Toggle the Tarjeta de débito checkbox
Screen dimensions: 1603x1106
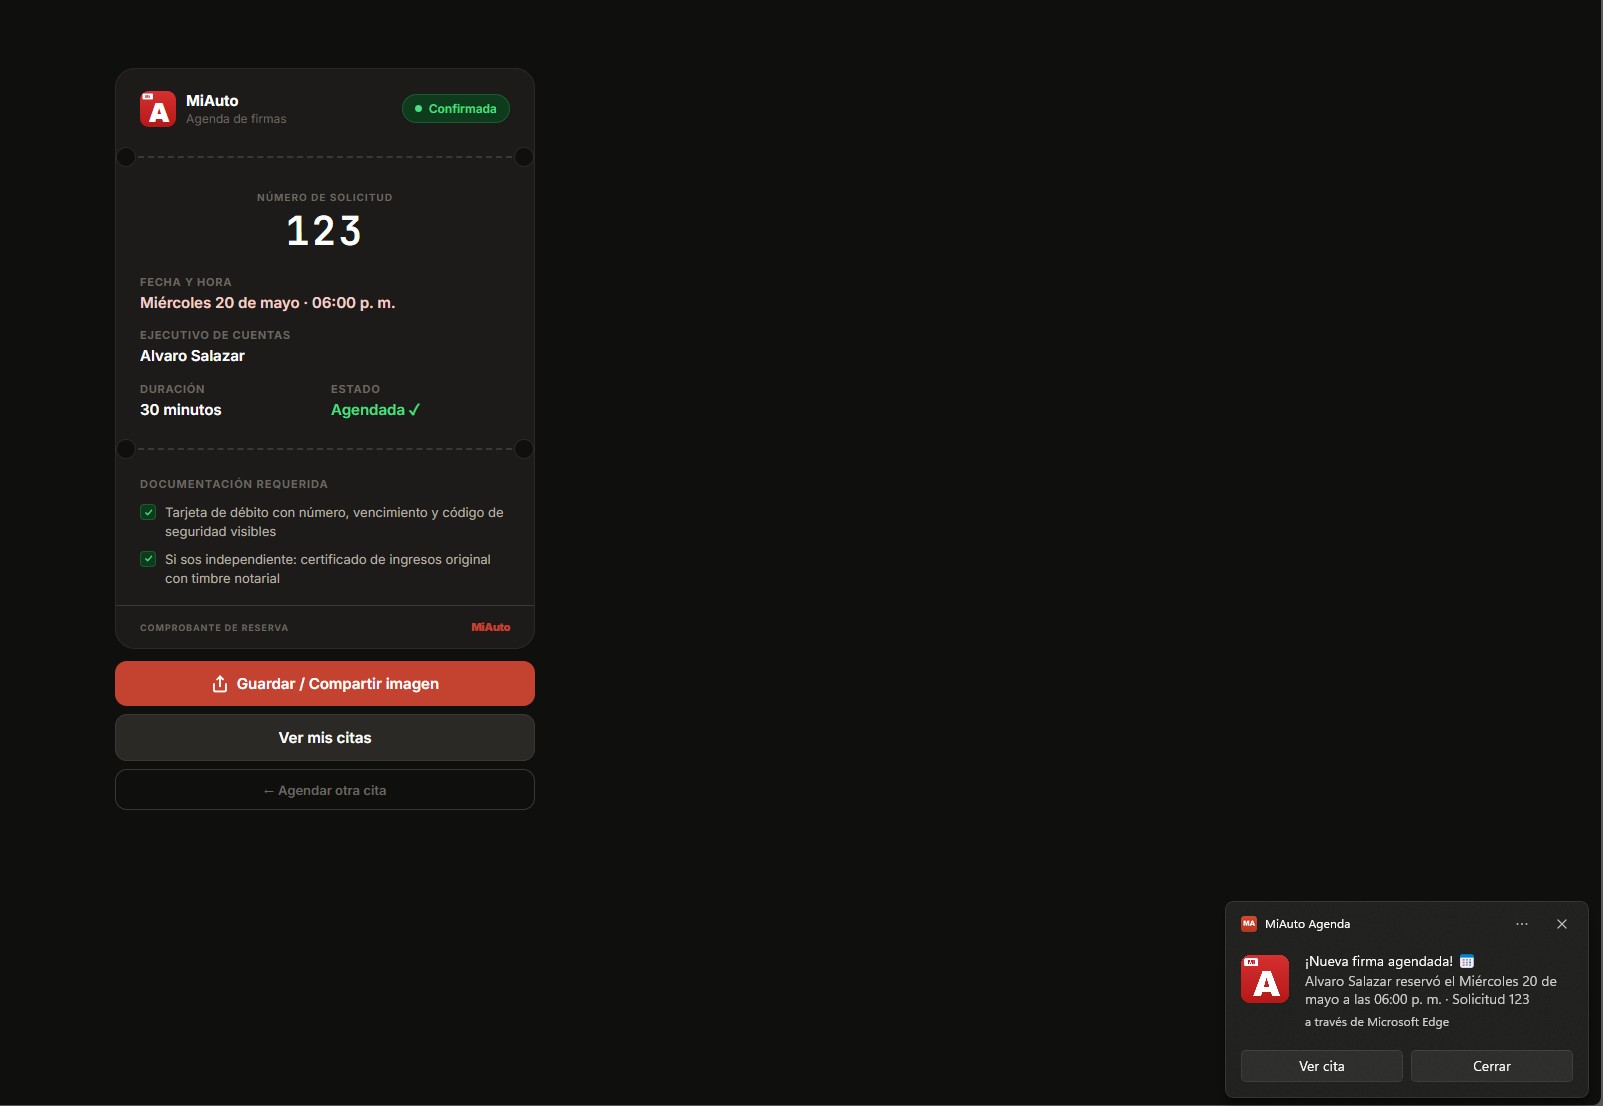tap(148, 512)
